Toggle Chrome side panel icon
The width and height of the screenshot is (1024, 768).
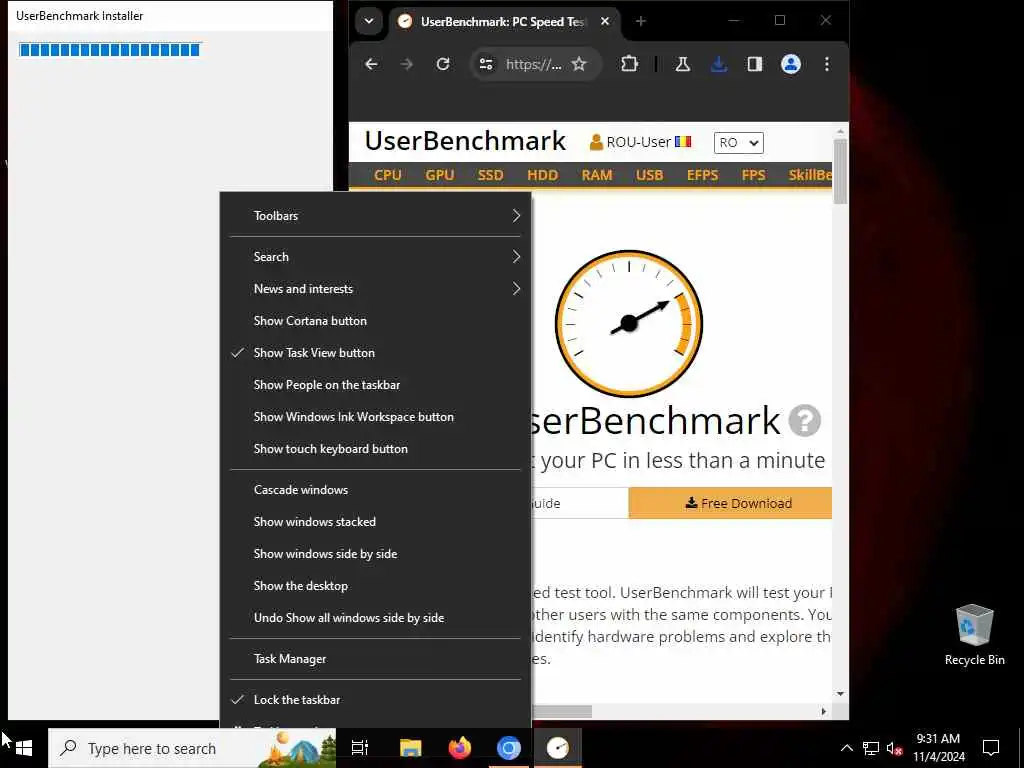[755, 64]
